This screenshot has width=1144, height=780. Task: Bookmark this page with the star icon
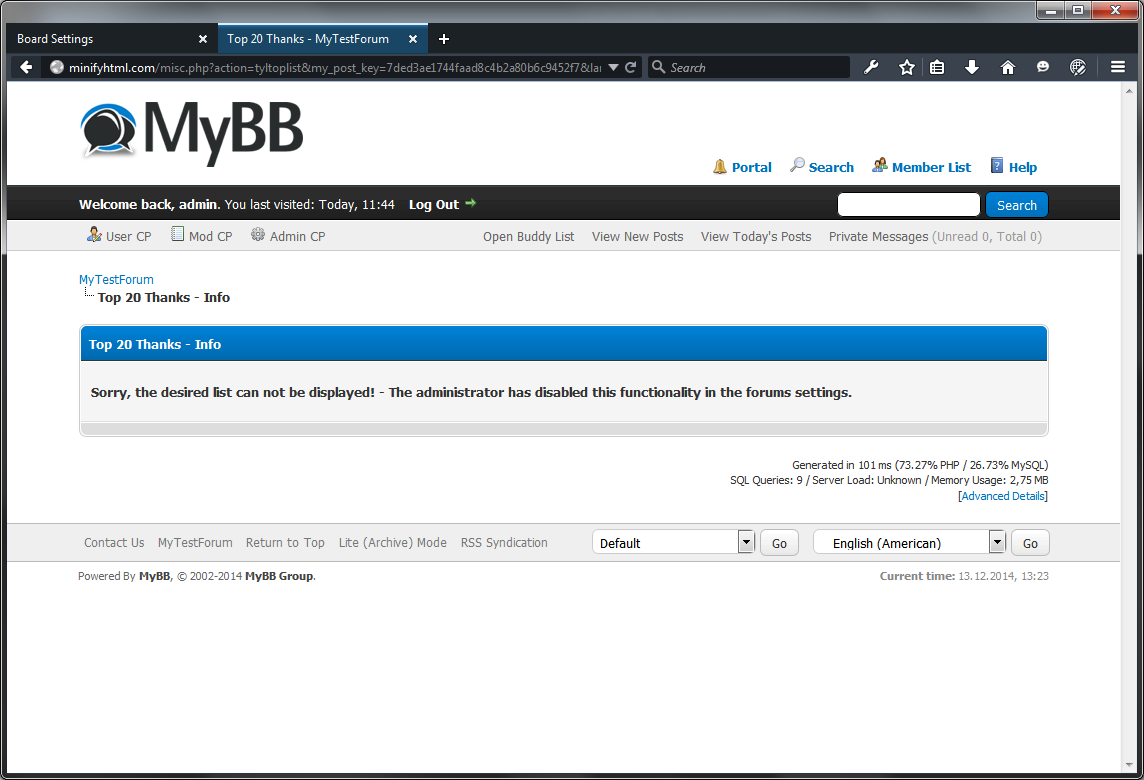click(906, 67)
